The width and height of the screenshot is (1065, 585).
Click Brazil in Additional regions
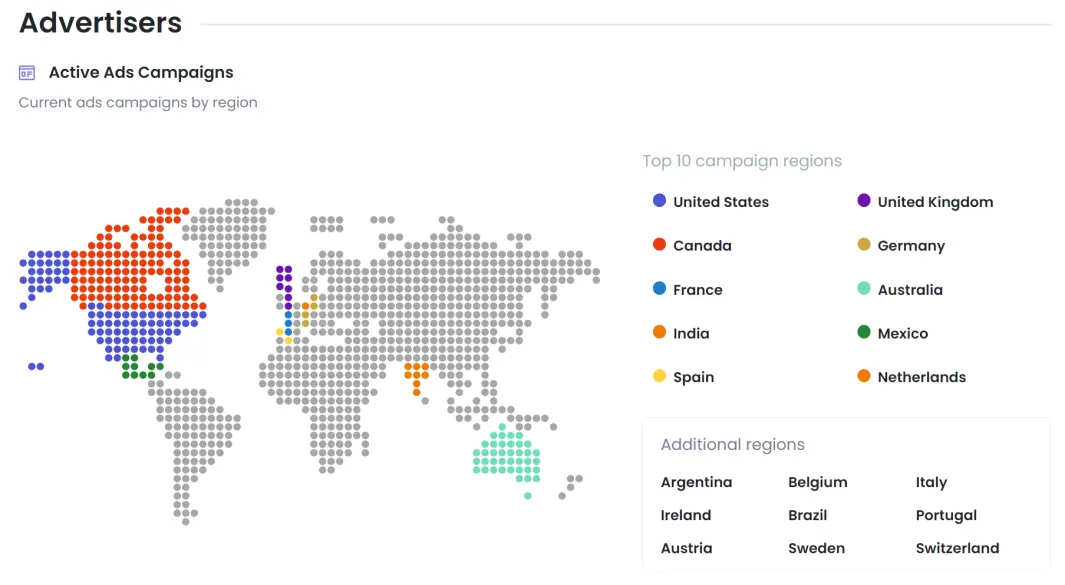pyautogui.click(x=807, y=515)
